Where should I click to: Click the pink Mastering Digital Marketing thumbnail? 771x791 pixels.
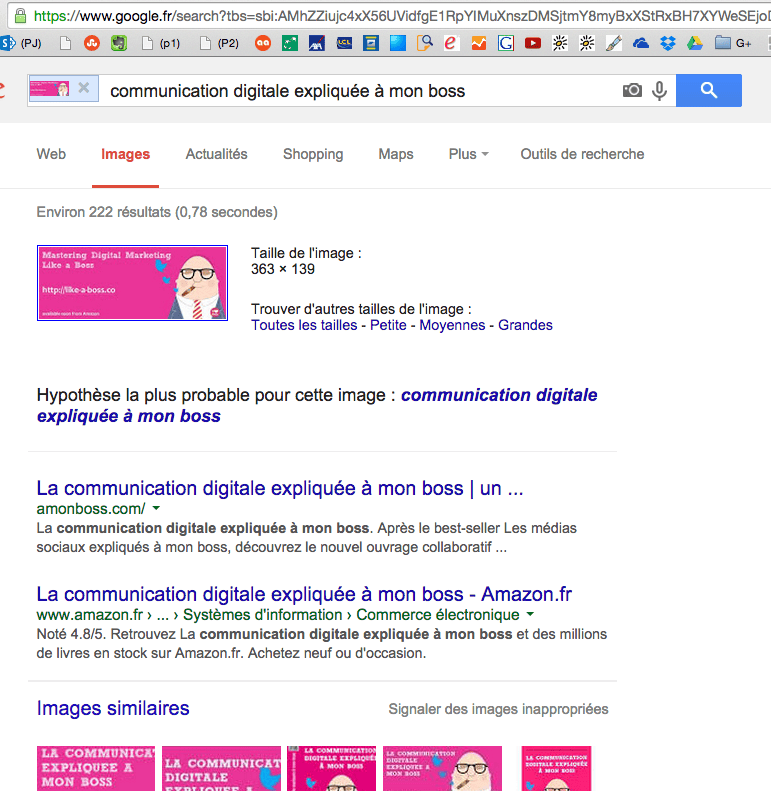132,282
